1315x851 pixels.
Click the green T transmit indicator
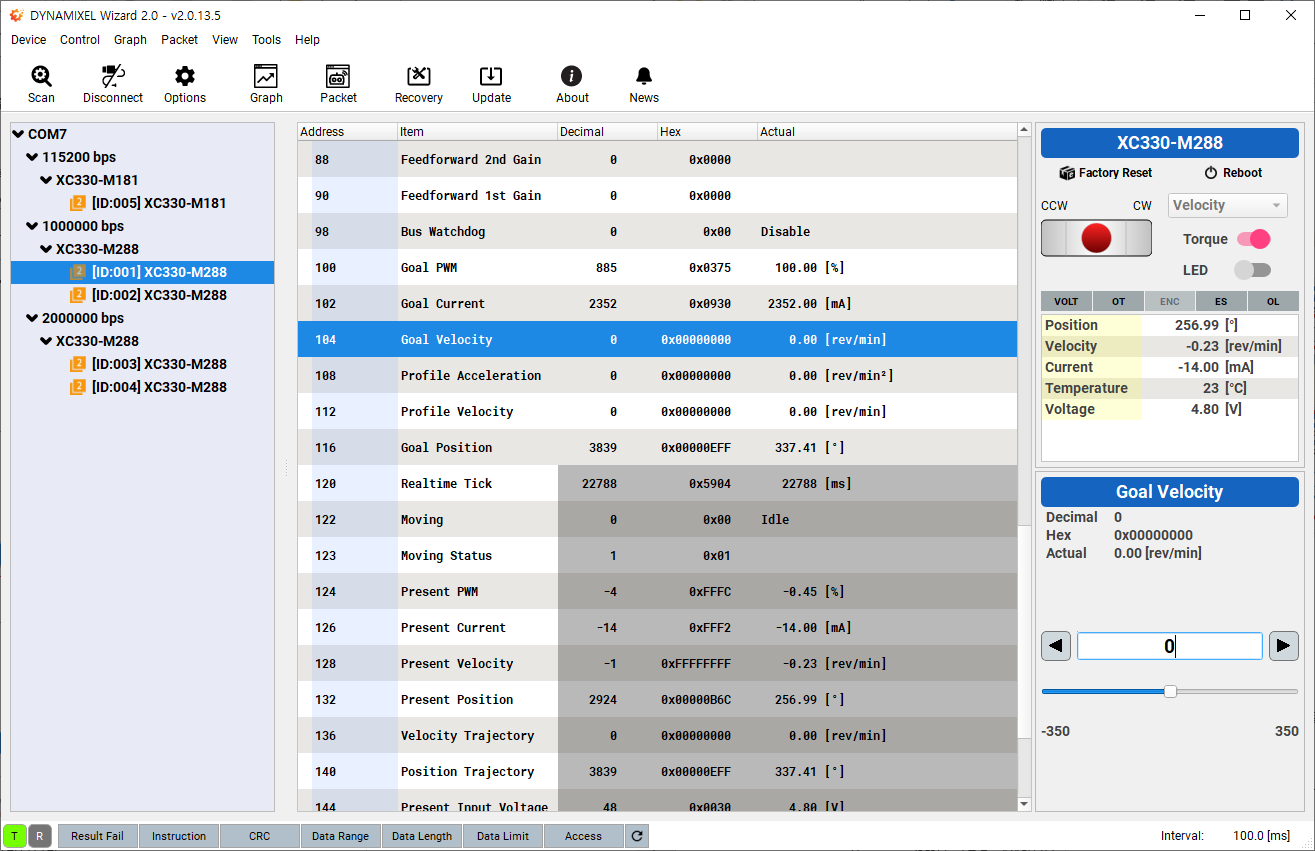pos(15,836)
